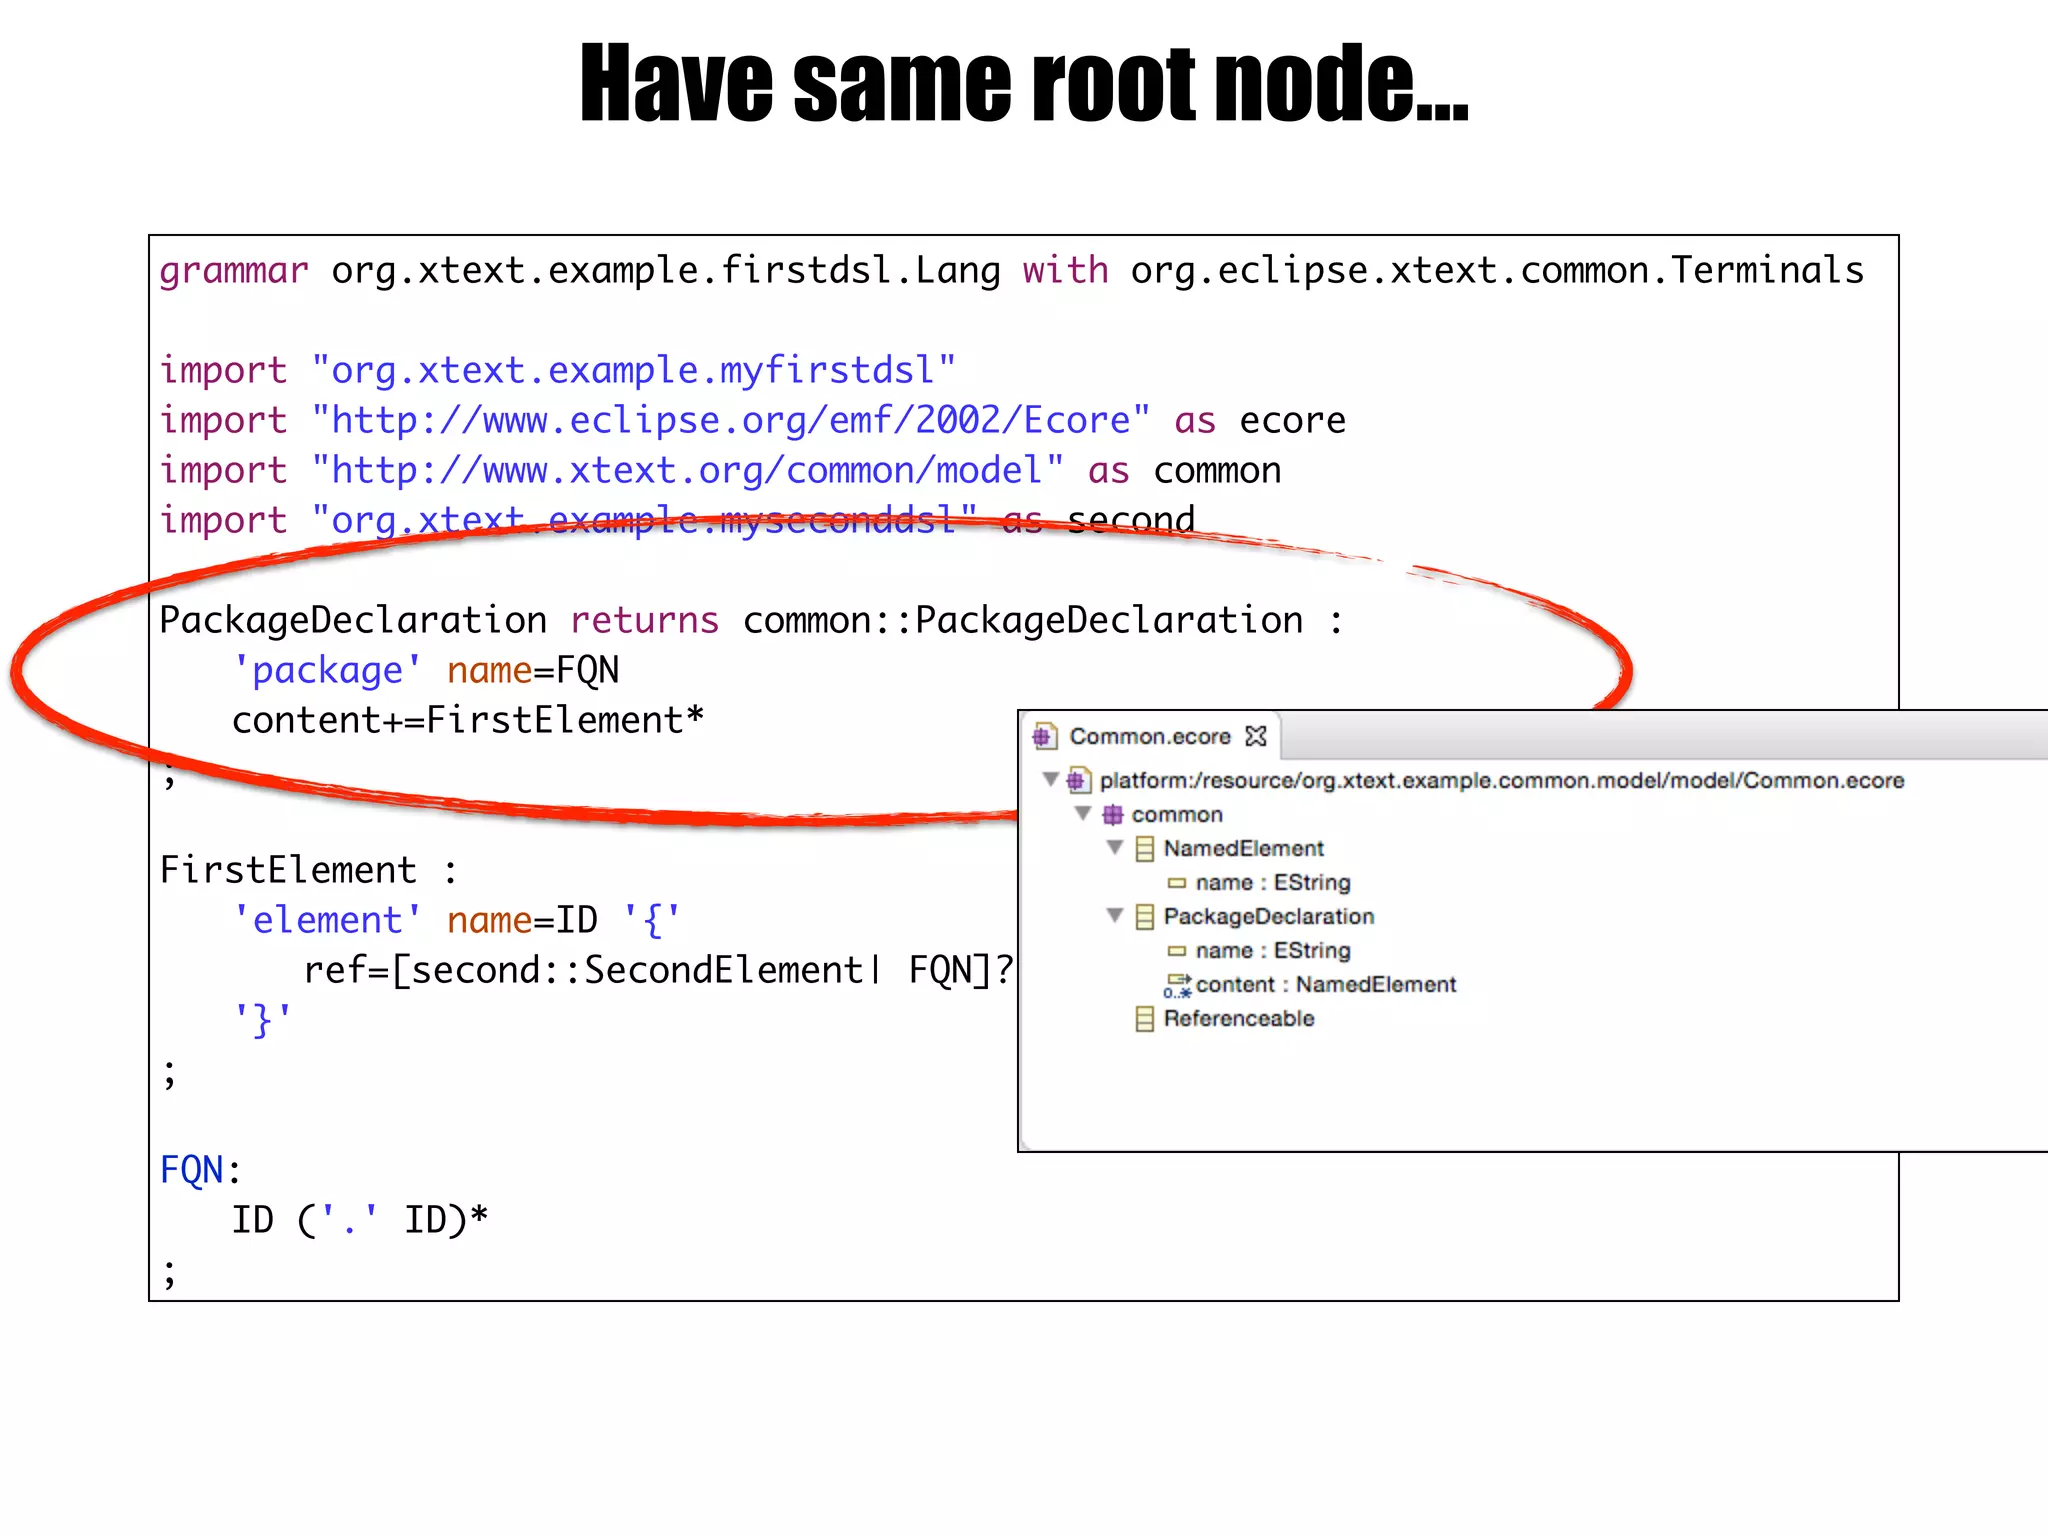Close the Common.ecore editor tab

pos(1256,736)
